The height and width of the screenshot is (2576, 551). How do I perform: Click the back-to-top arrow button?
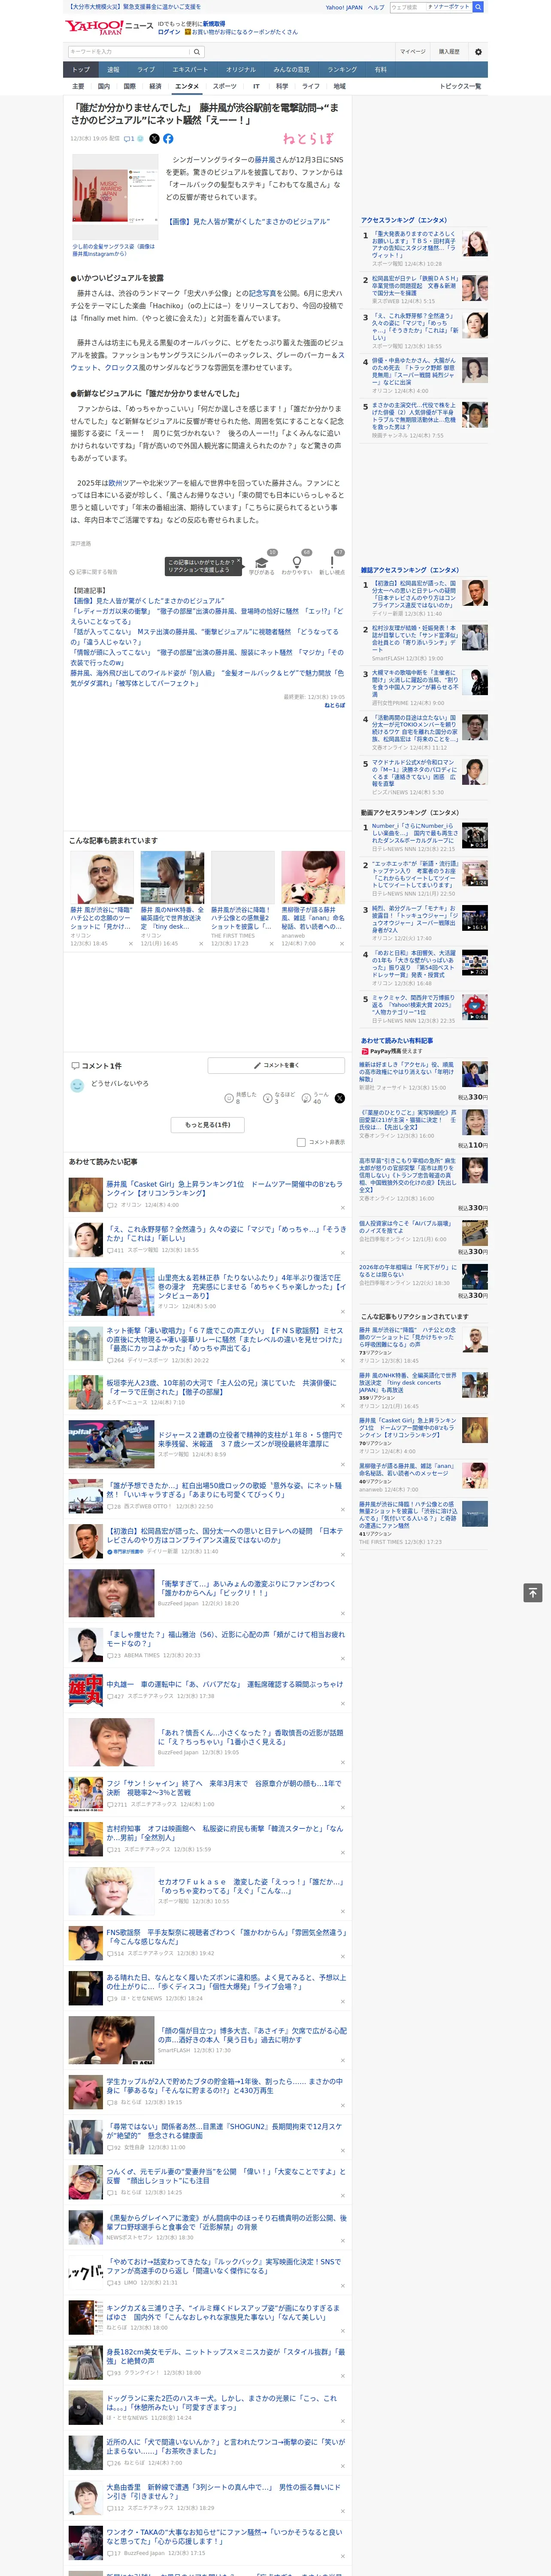point(533,1593)
